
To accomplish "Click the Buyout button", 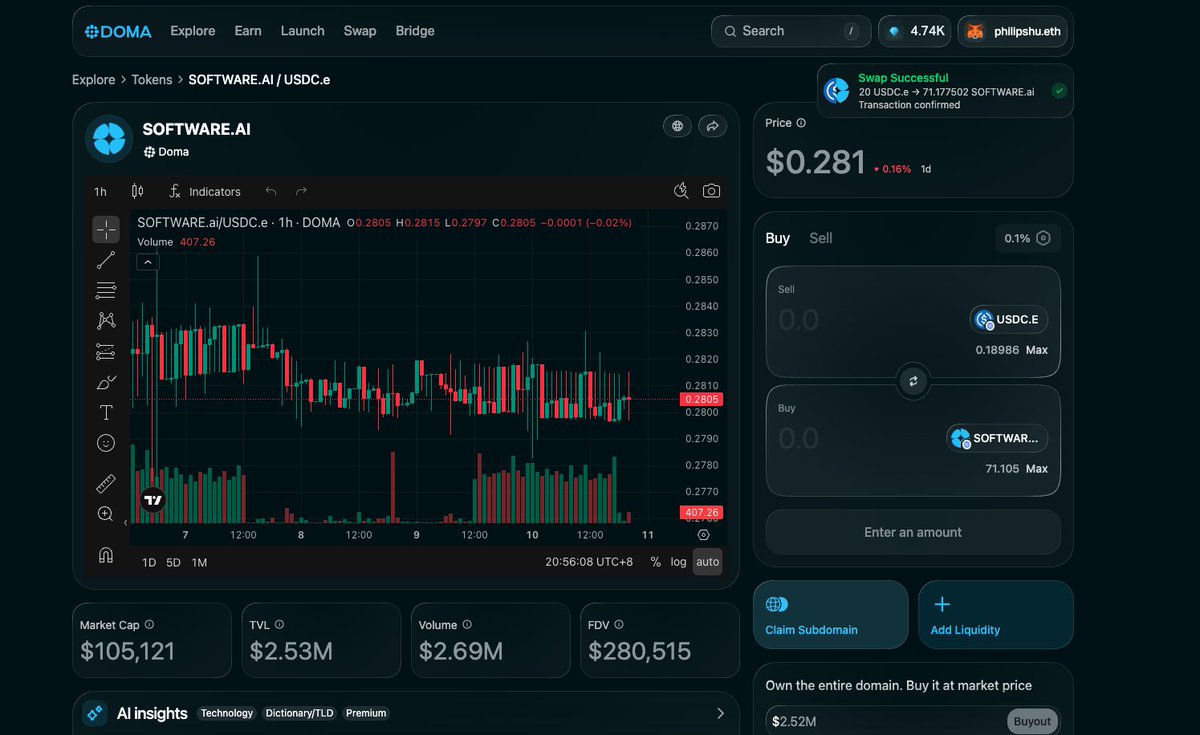I will click(x=1032, y=721).
